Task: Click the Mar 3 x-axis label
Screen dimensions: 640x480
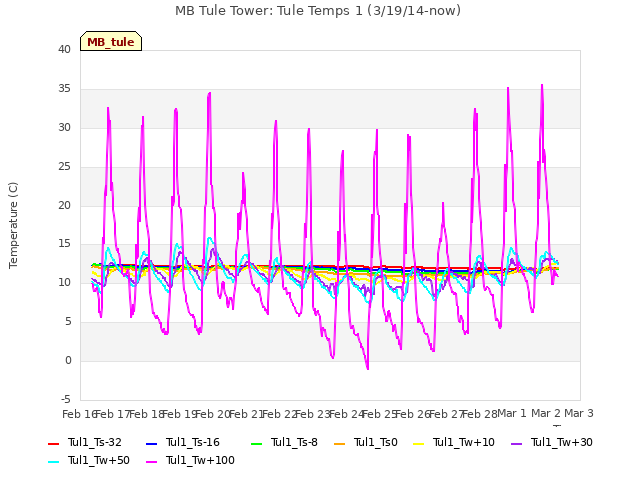Action: pyautogui.click(x=579, y=413)
